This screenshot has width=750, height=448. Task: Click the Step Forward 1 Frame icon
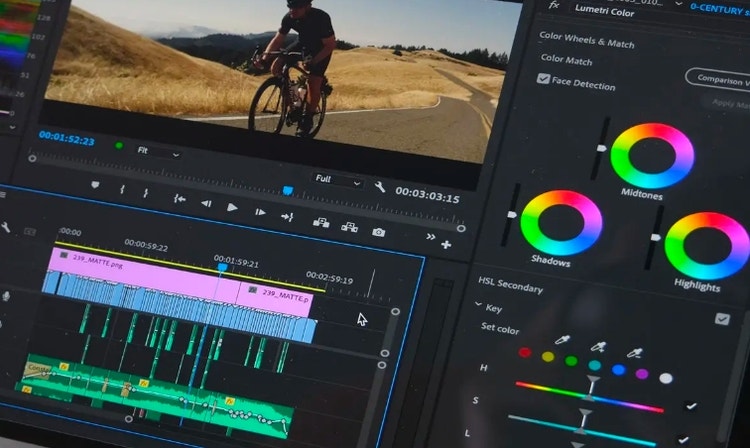(260, 211)
